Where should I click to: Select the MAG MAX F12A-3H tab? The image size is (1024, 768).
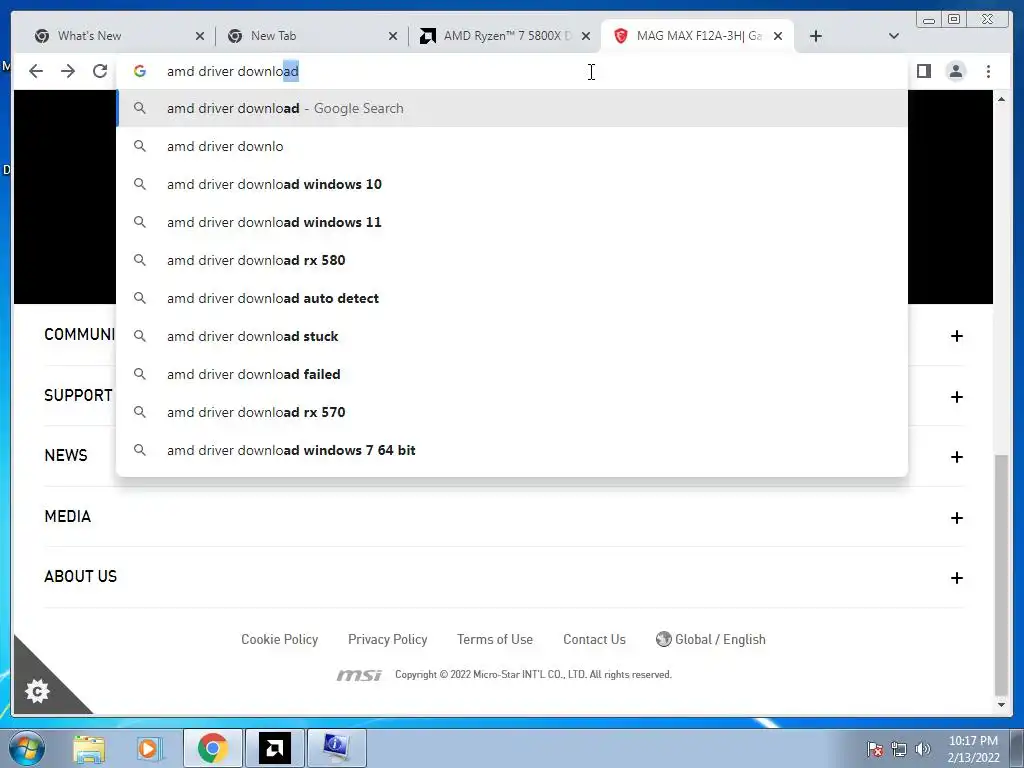pos(696,36)
